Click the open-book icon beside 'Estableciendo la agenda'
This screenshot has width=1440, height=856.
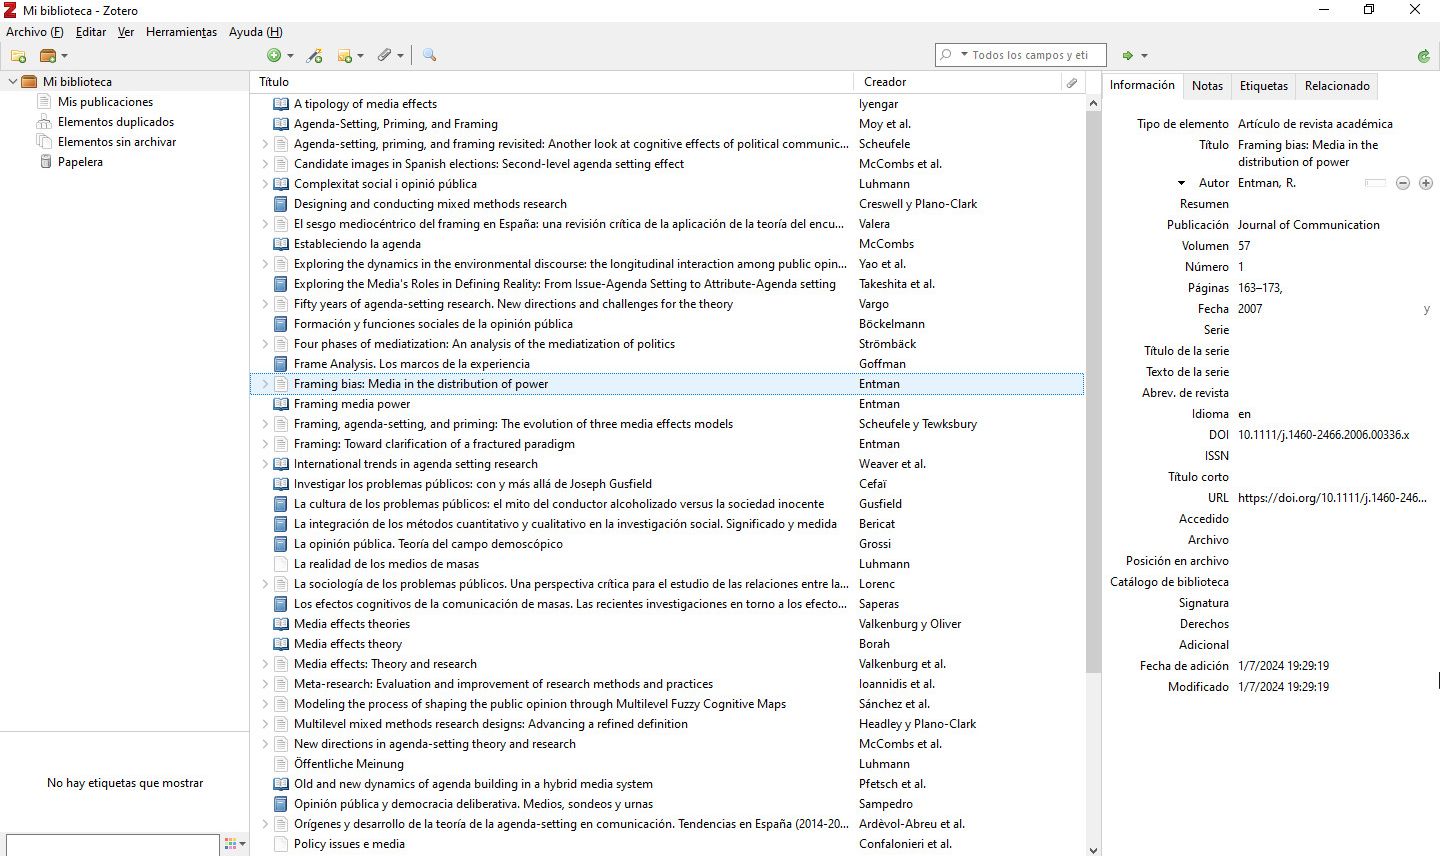coord(281,244)
